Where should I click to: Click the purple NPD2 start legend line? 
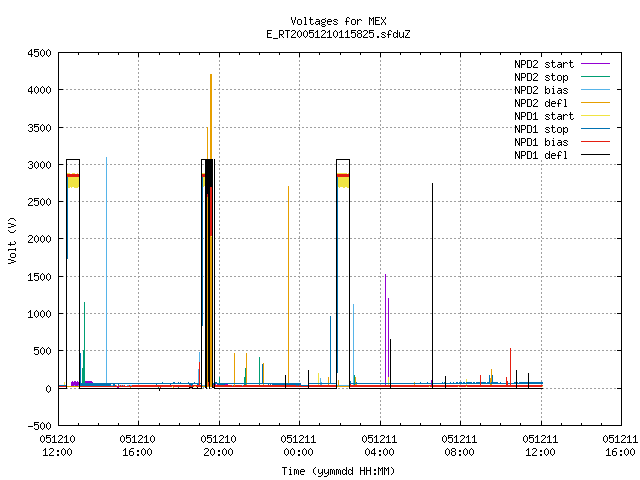(x=595, y=64)
